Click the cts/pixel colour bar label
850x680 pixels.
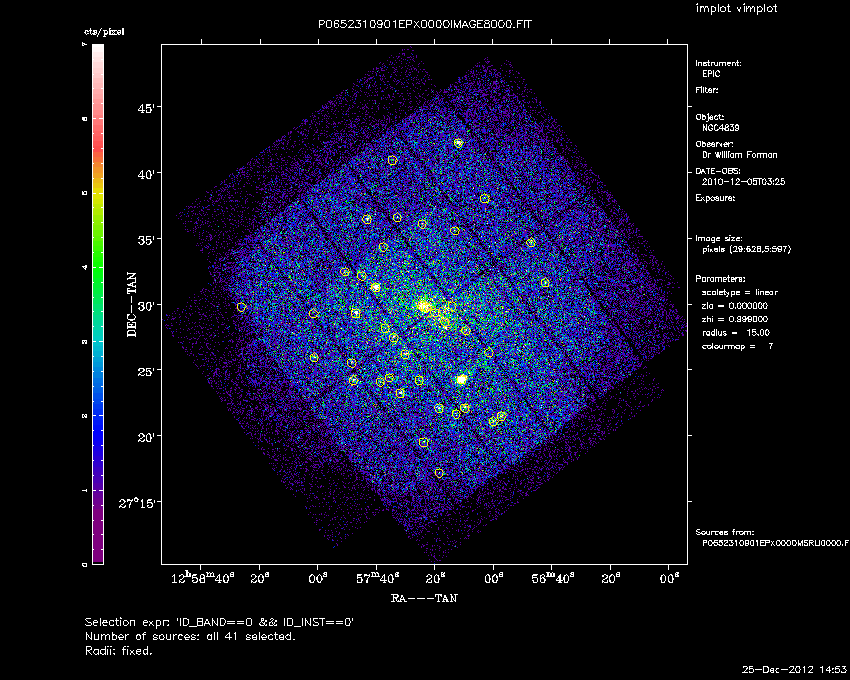point(104,32)
